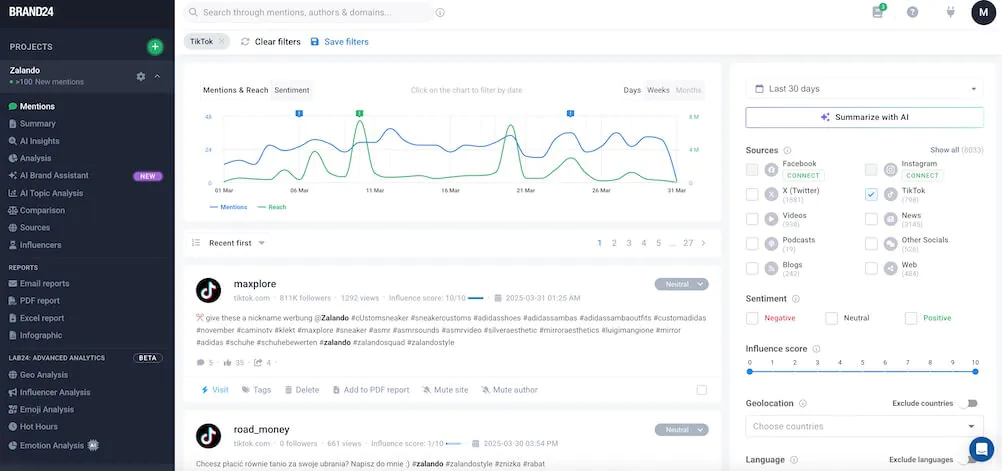Open maxplore Neutral sentiment dropdown

pyautogui.click(x=681, y=284)
